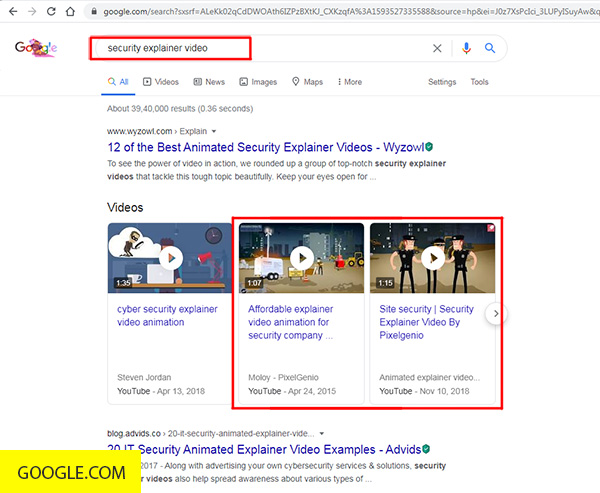Open the More search options menu
This screenshot has width=600, height=493.
pos(350,82)
